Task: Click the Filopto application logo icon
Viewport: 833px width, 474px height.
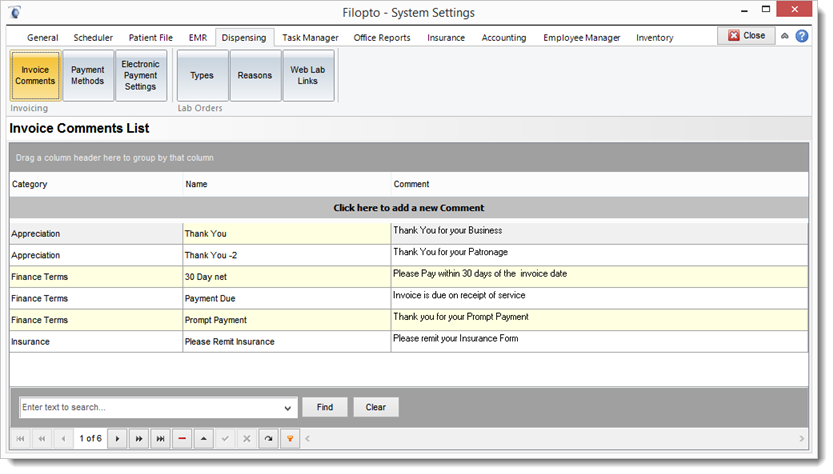Action: [15, 12]
